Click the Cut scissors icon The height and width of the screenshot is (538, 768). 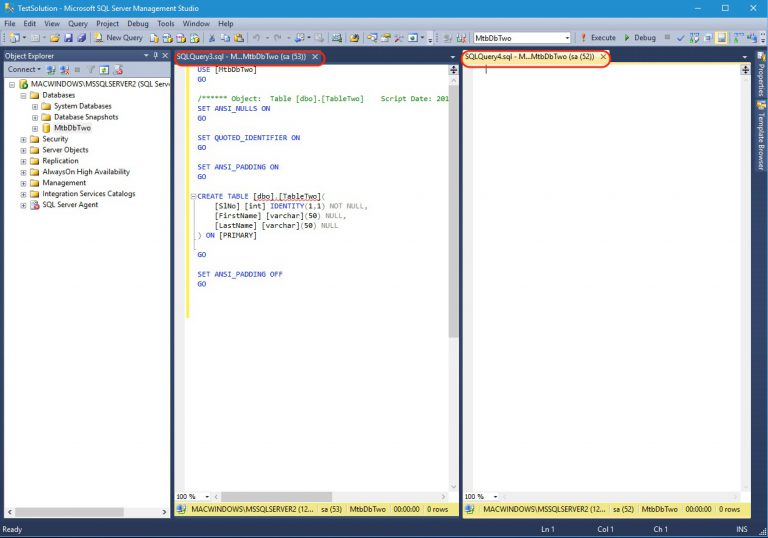click(212, 38)
